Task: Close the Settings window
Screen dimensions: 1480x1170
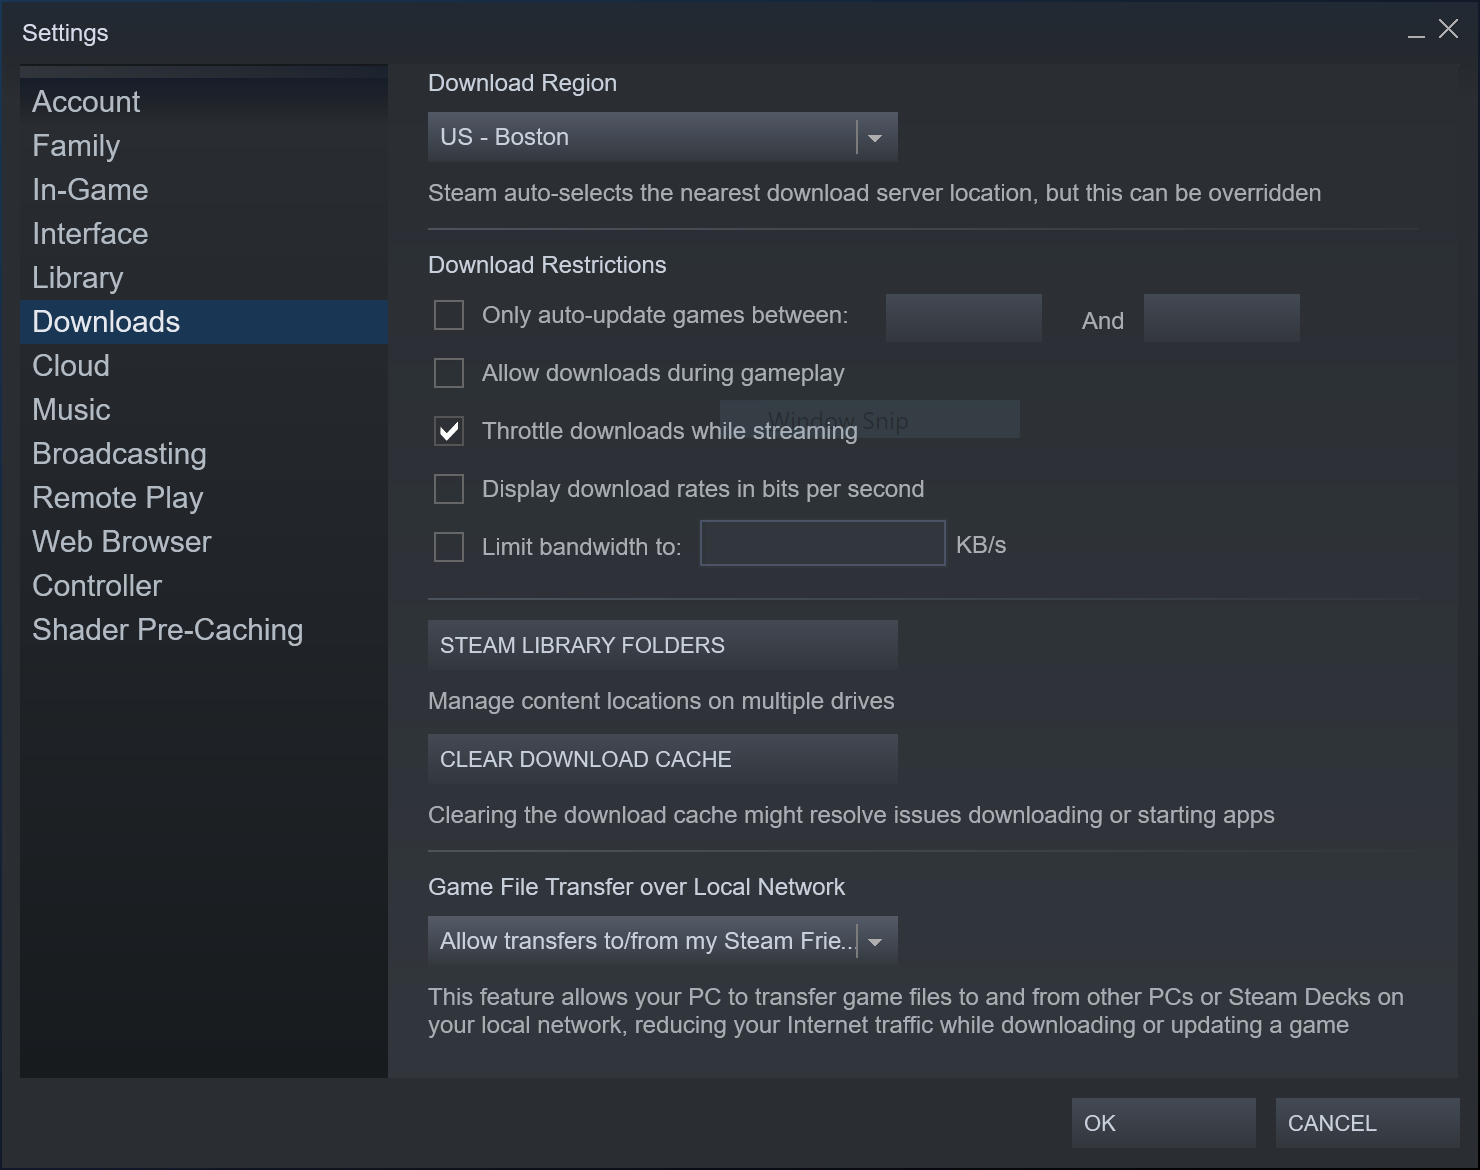Action: 1448,29
